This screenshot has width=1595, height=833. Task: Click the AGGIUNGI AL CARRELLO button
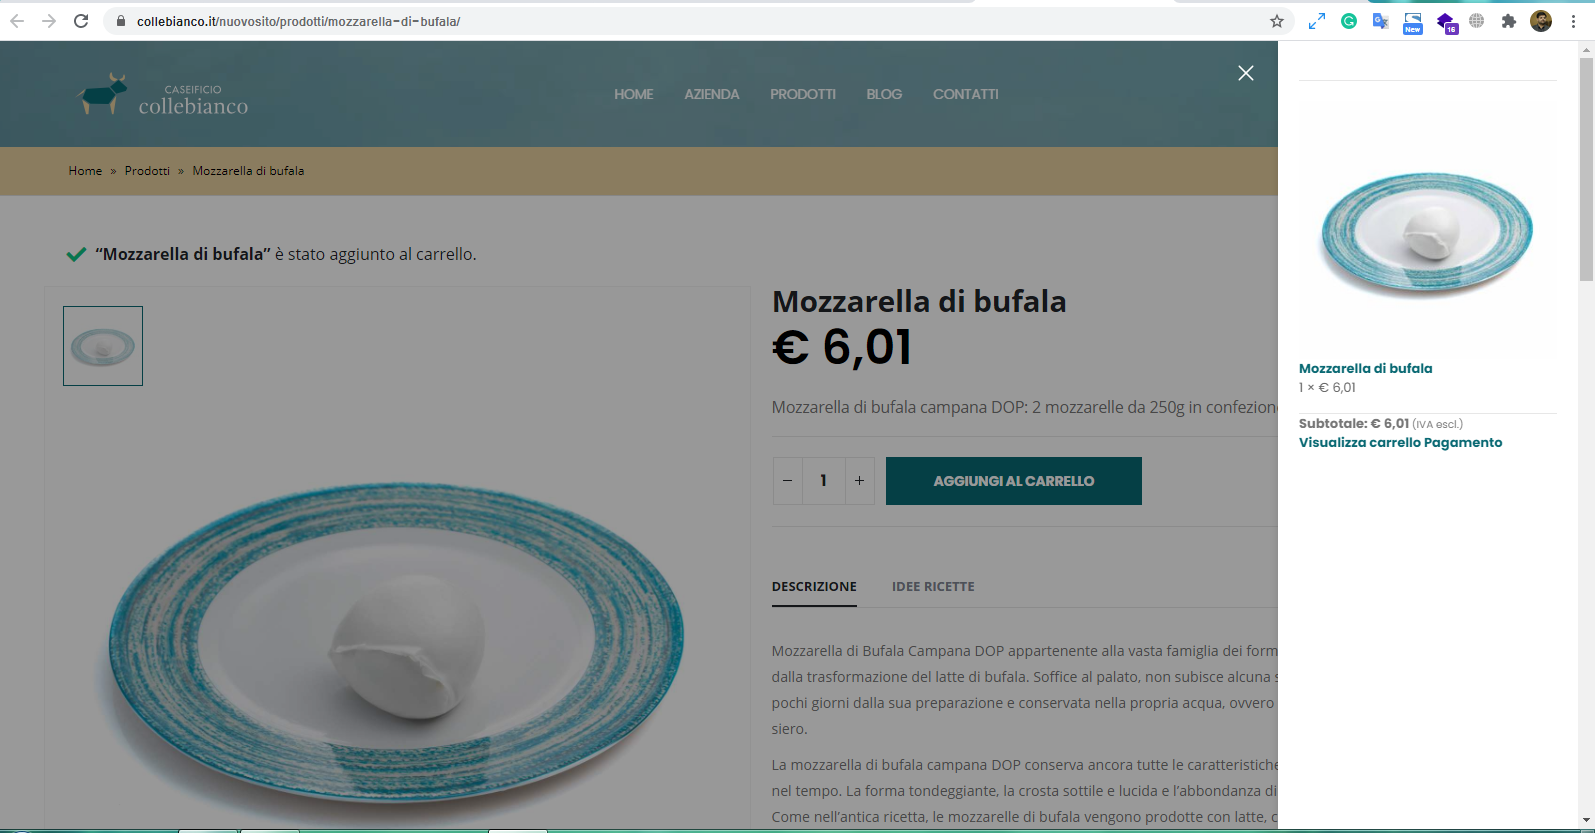1014,481
